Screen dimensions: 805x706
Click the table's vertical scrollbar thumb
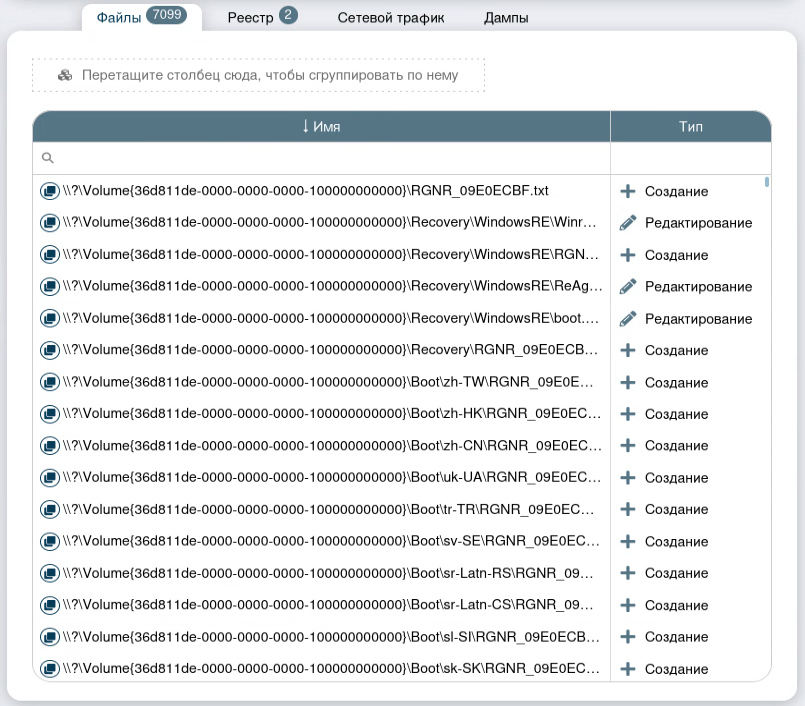point(767,183)
